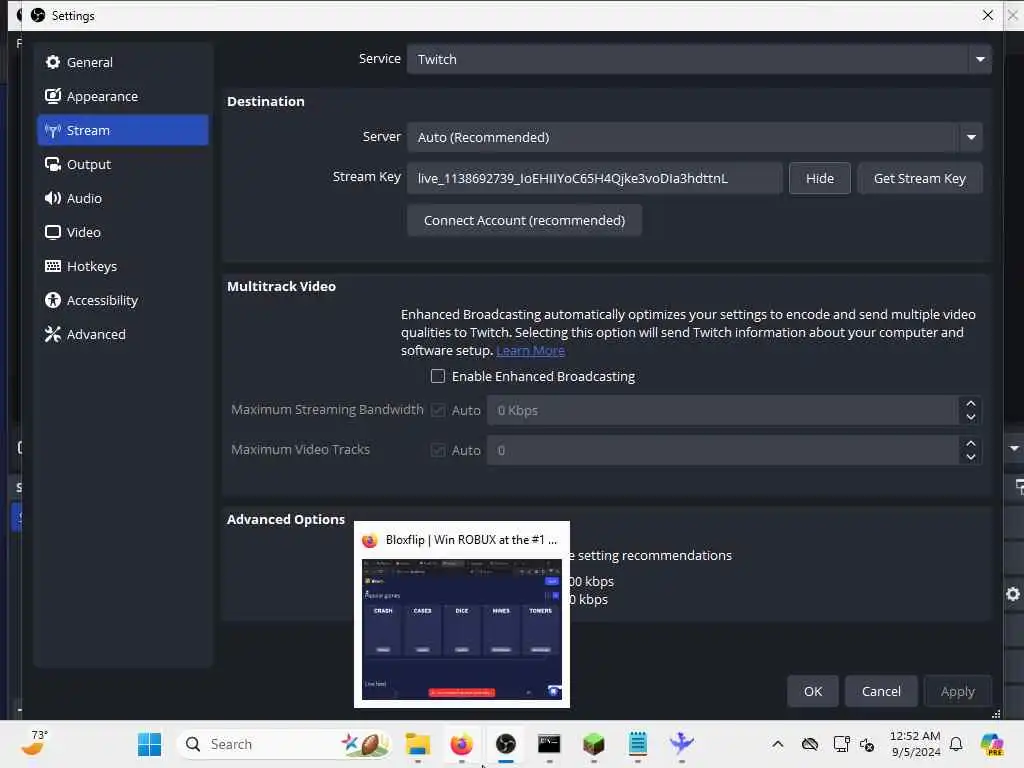Click the network display tray icon
1024x768 pixels.
pyautogui.click(x=841, y=744)
